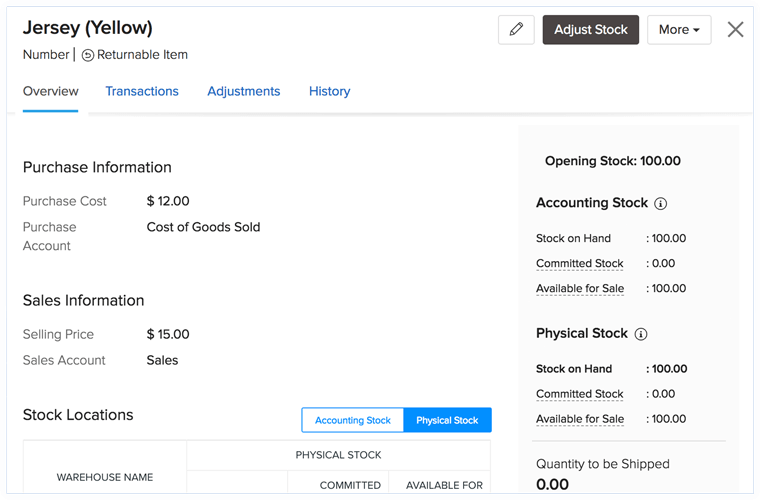Click the Accounting Stock info icon

click(660, 203)
